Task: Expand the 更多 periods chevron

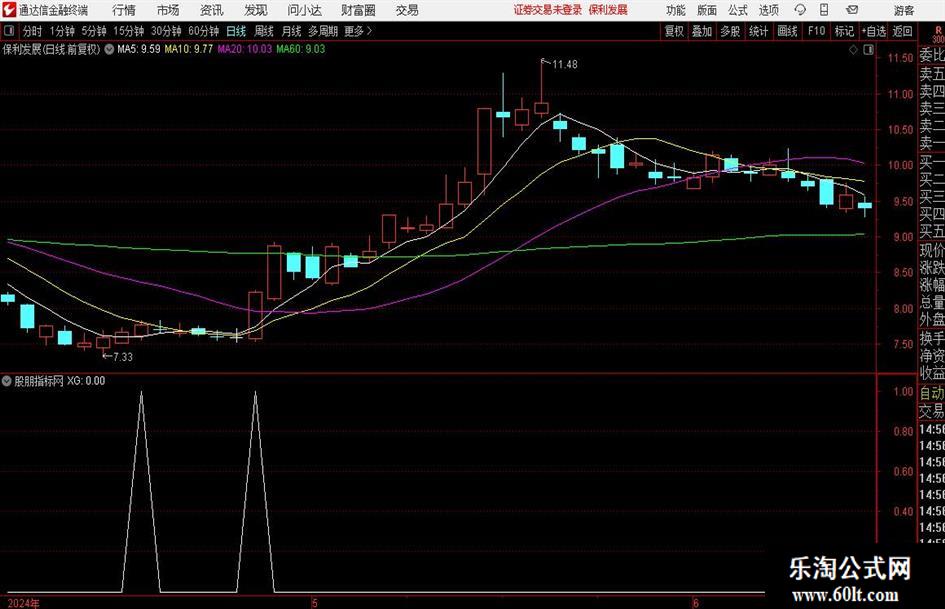Action: (369, 31)
